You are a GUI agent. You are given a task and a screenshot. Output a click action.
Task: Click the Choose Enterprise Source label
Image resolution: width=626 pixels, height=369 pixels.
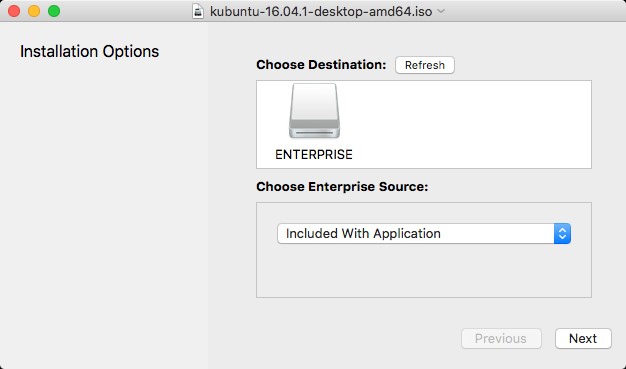click(x=342, y=186)
